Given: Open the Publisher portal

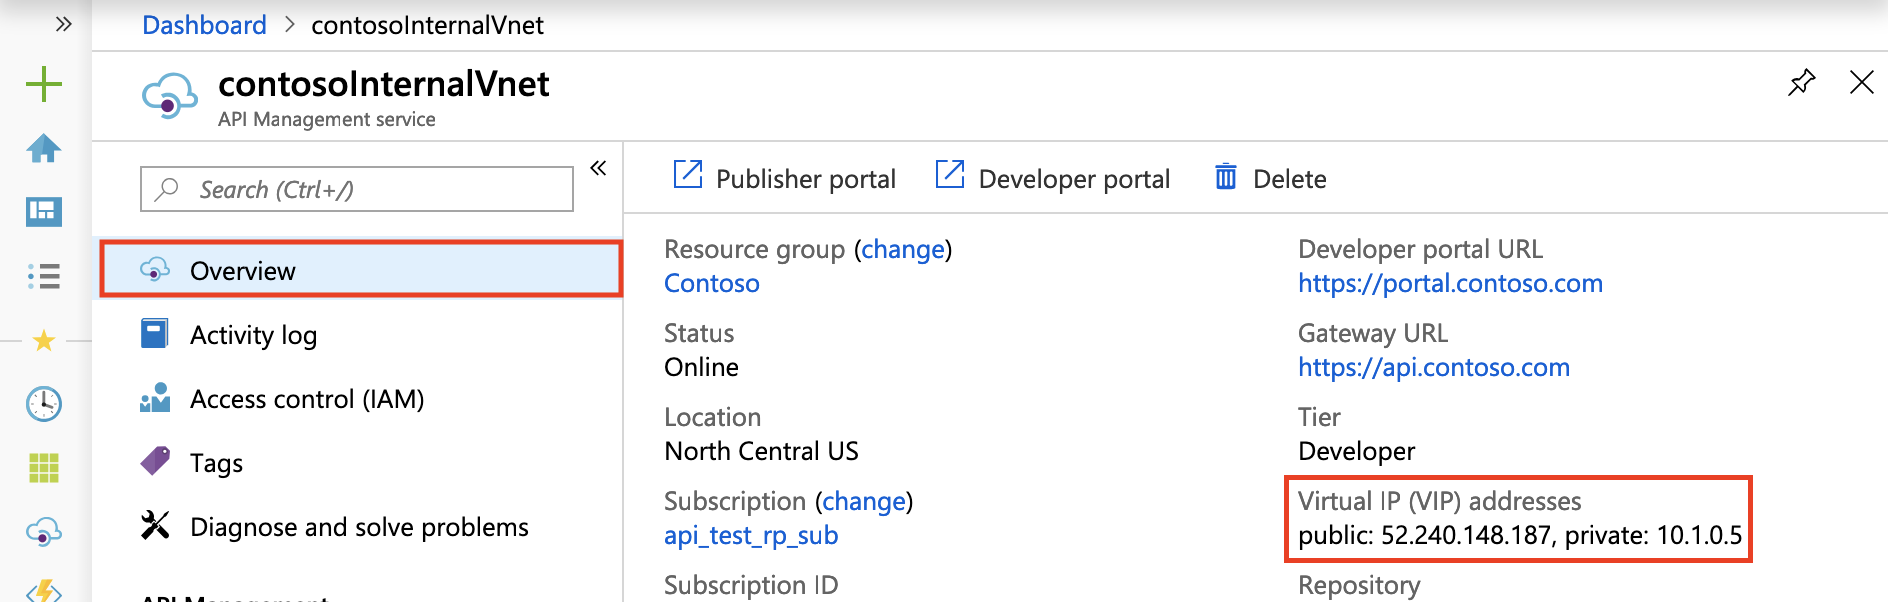Looking at the screenshot, I should (x=784, y=178).
